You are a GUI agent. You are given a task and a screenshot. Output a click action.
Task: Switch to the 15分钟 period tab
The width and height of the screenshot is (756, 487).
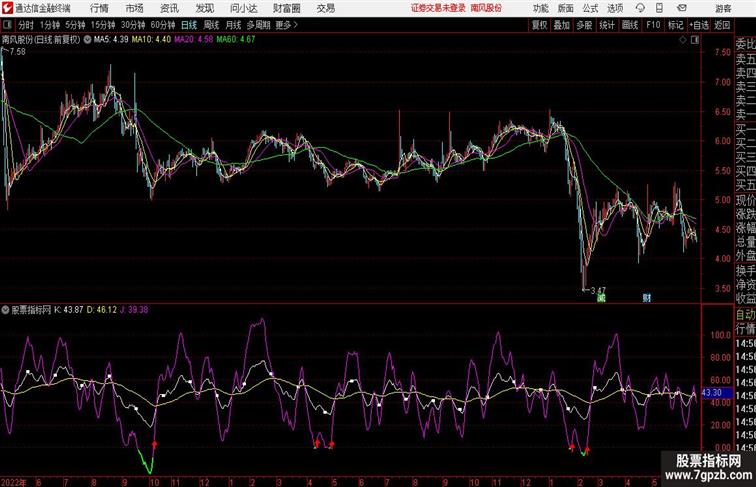[x=103, y=25]
